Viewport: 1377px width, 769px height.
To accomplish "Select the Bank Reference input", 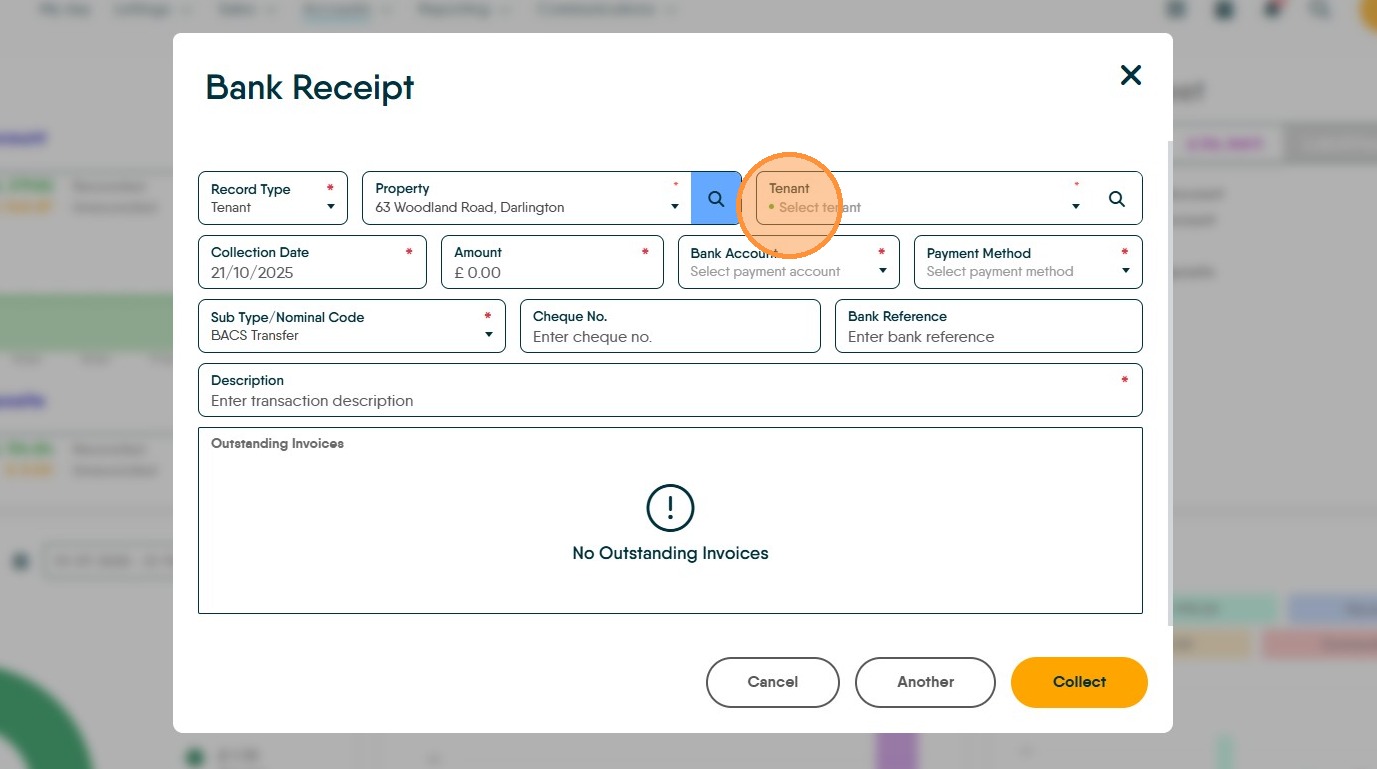I will point(988,326).
